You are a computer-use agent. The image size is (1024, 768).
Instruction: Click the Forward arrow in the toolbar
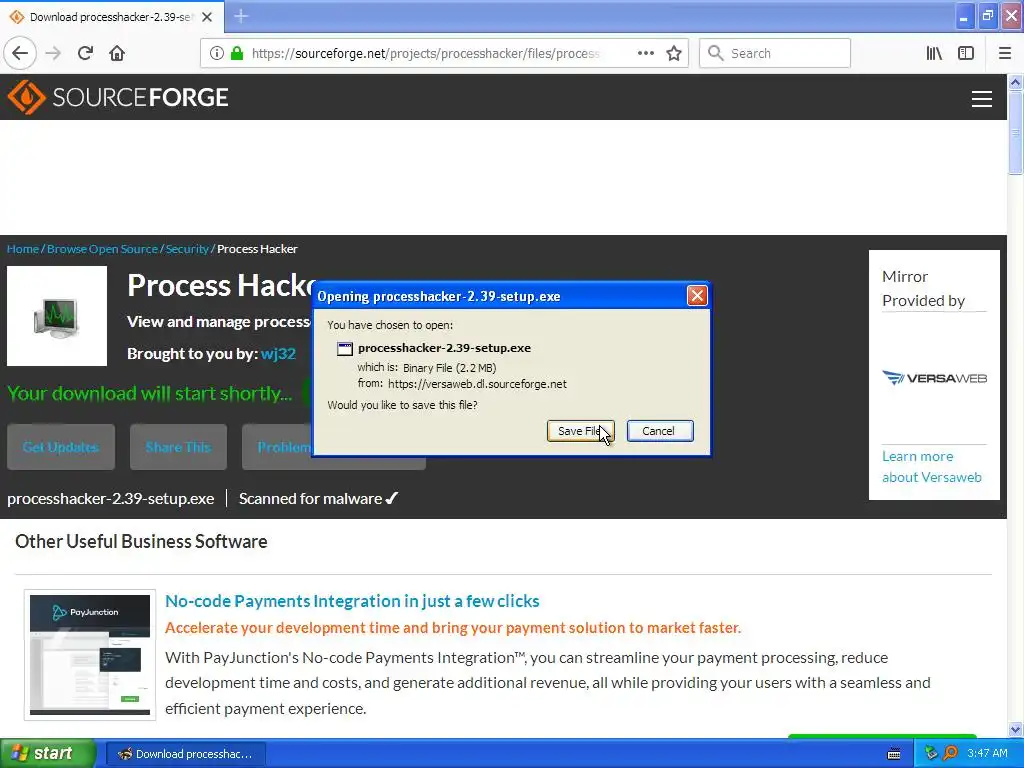tap(53, 53)
